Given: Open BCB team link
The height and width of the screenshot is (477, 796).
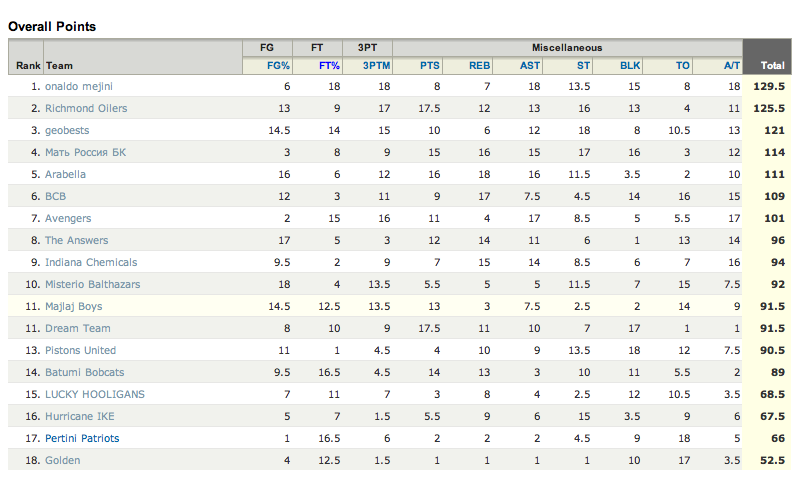Looking at the screenshot, I should tap(55, 196).
